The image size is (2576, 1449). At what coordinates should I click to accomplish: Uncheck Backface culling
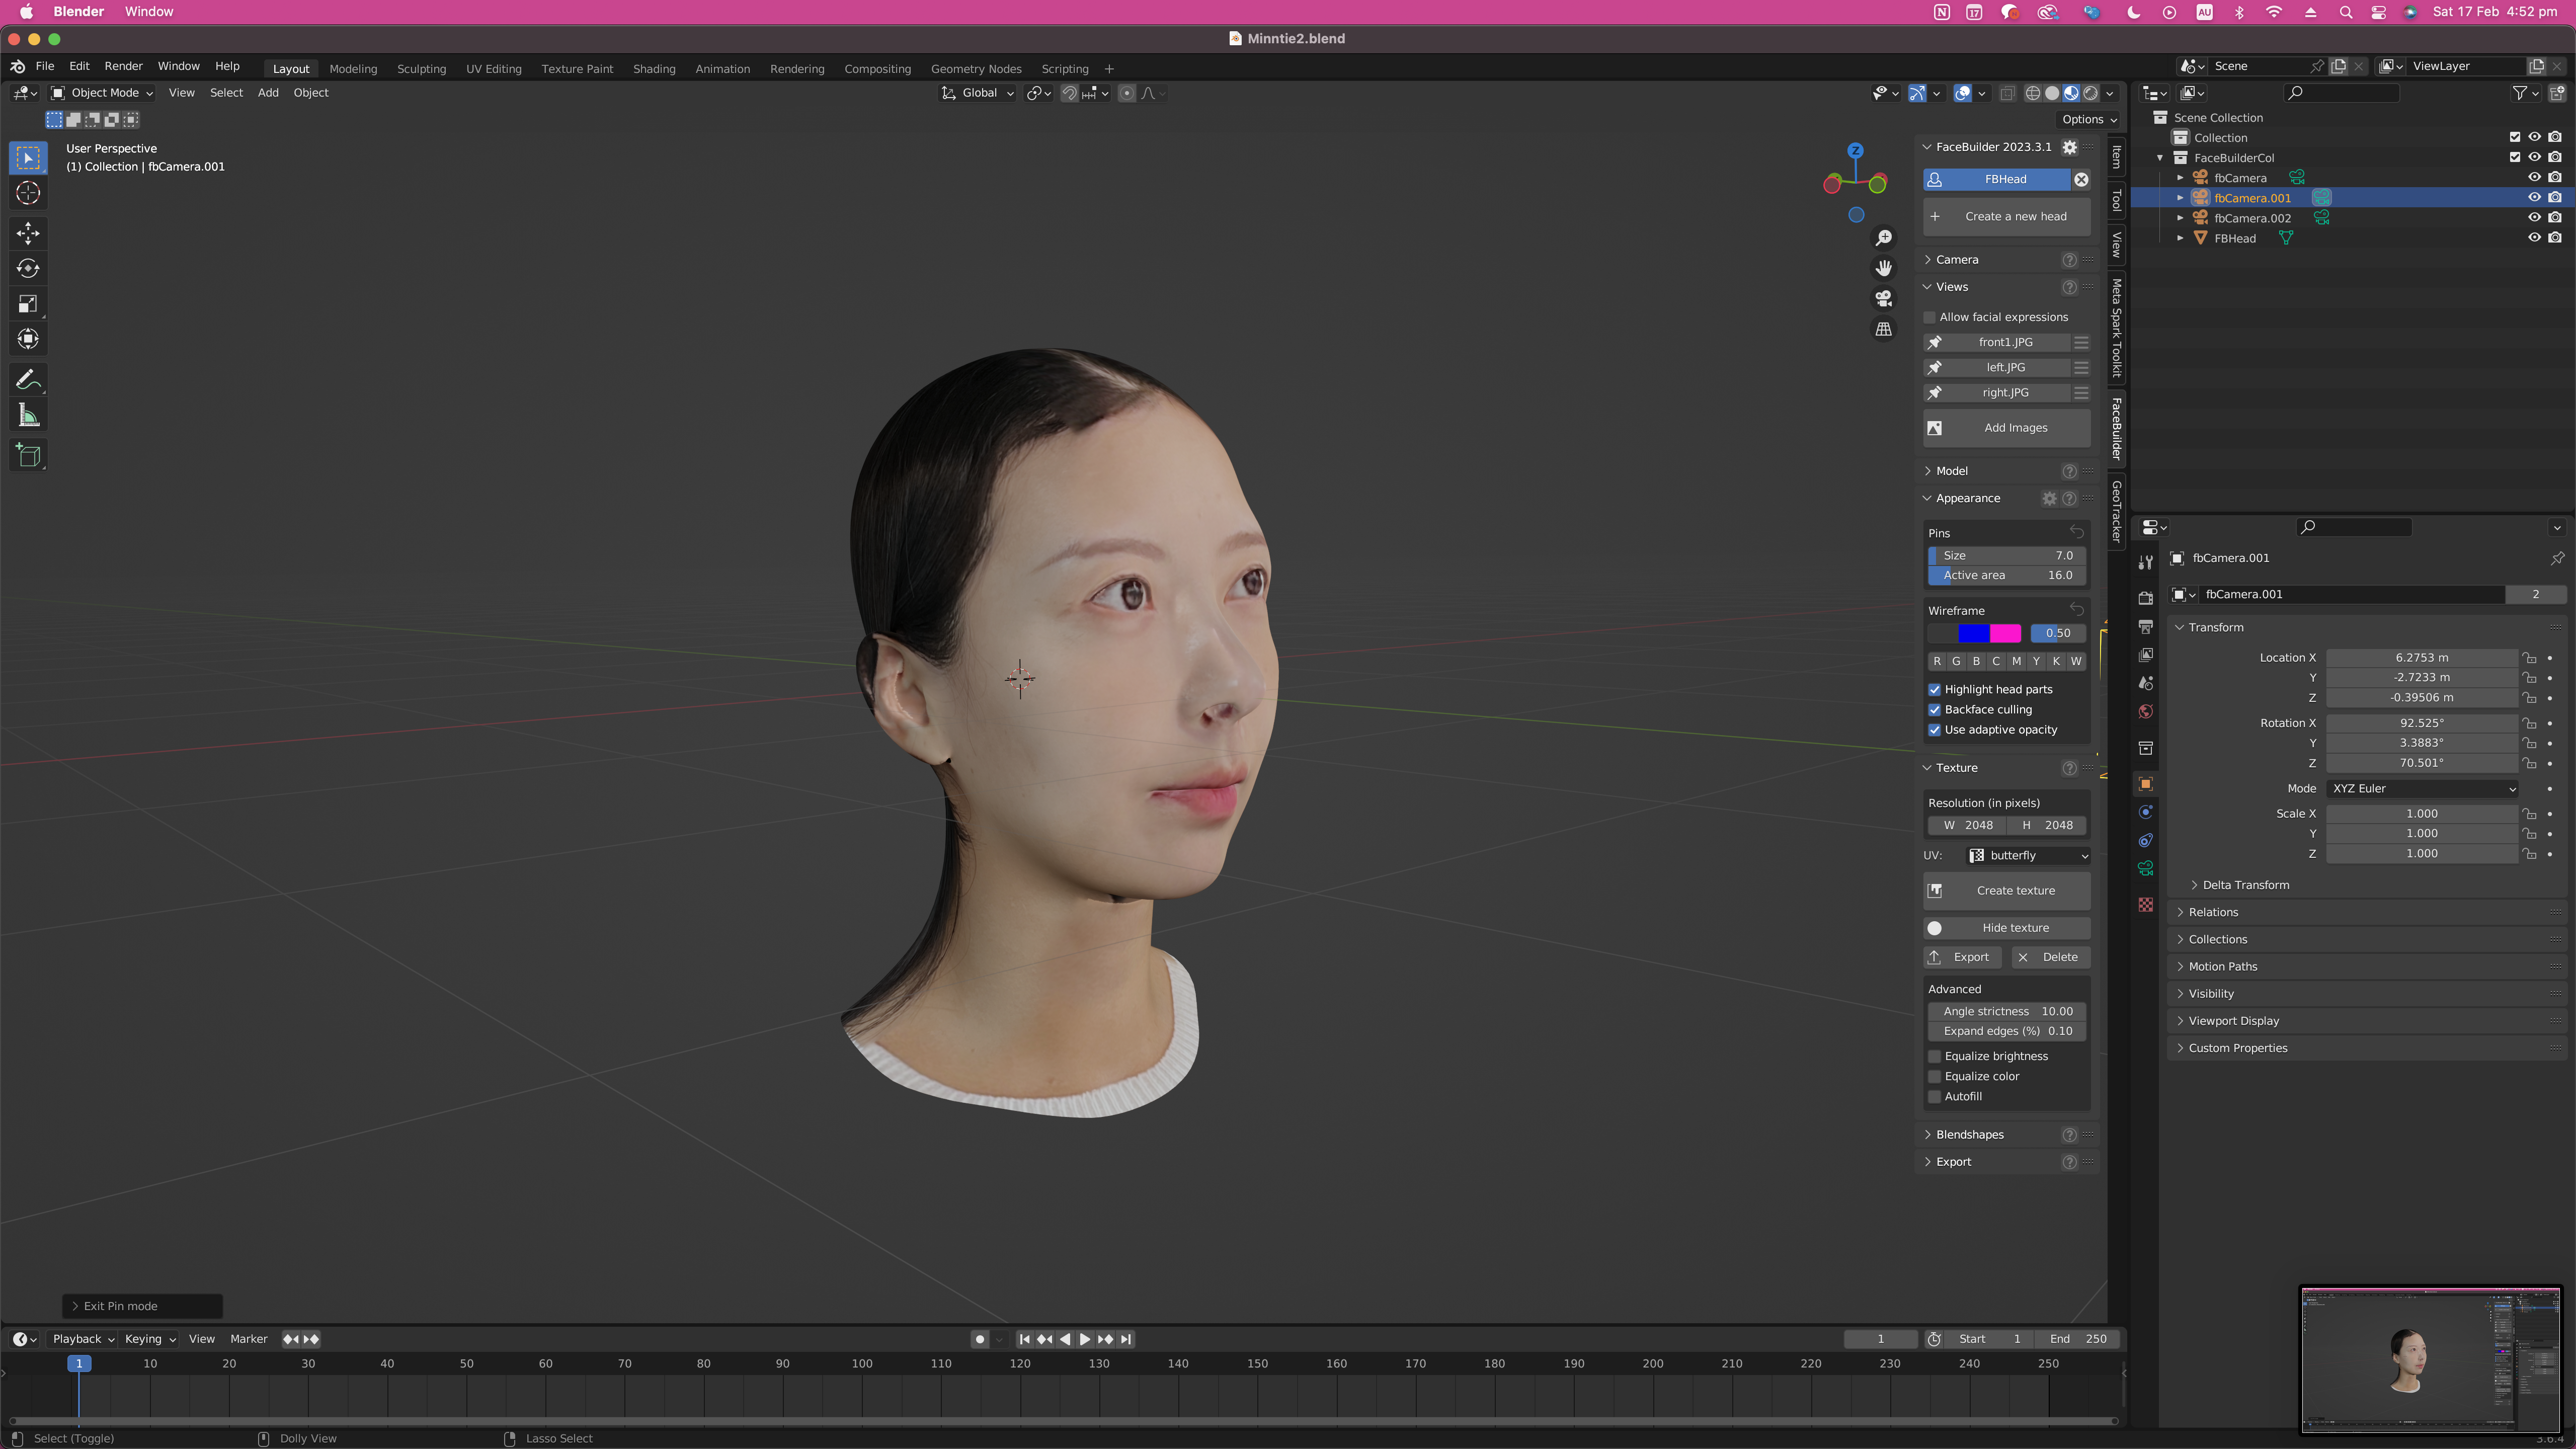click(x=1934, y=709)
